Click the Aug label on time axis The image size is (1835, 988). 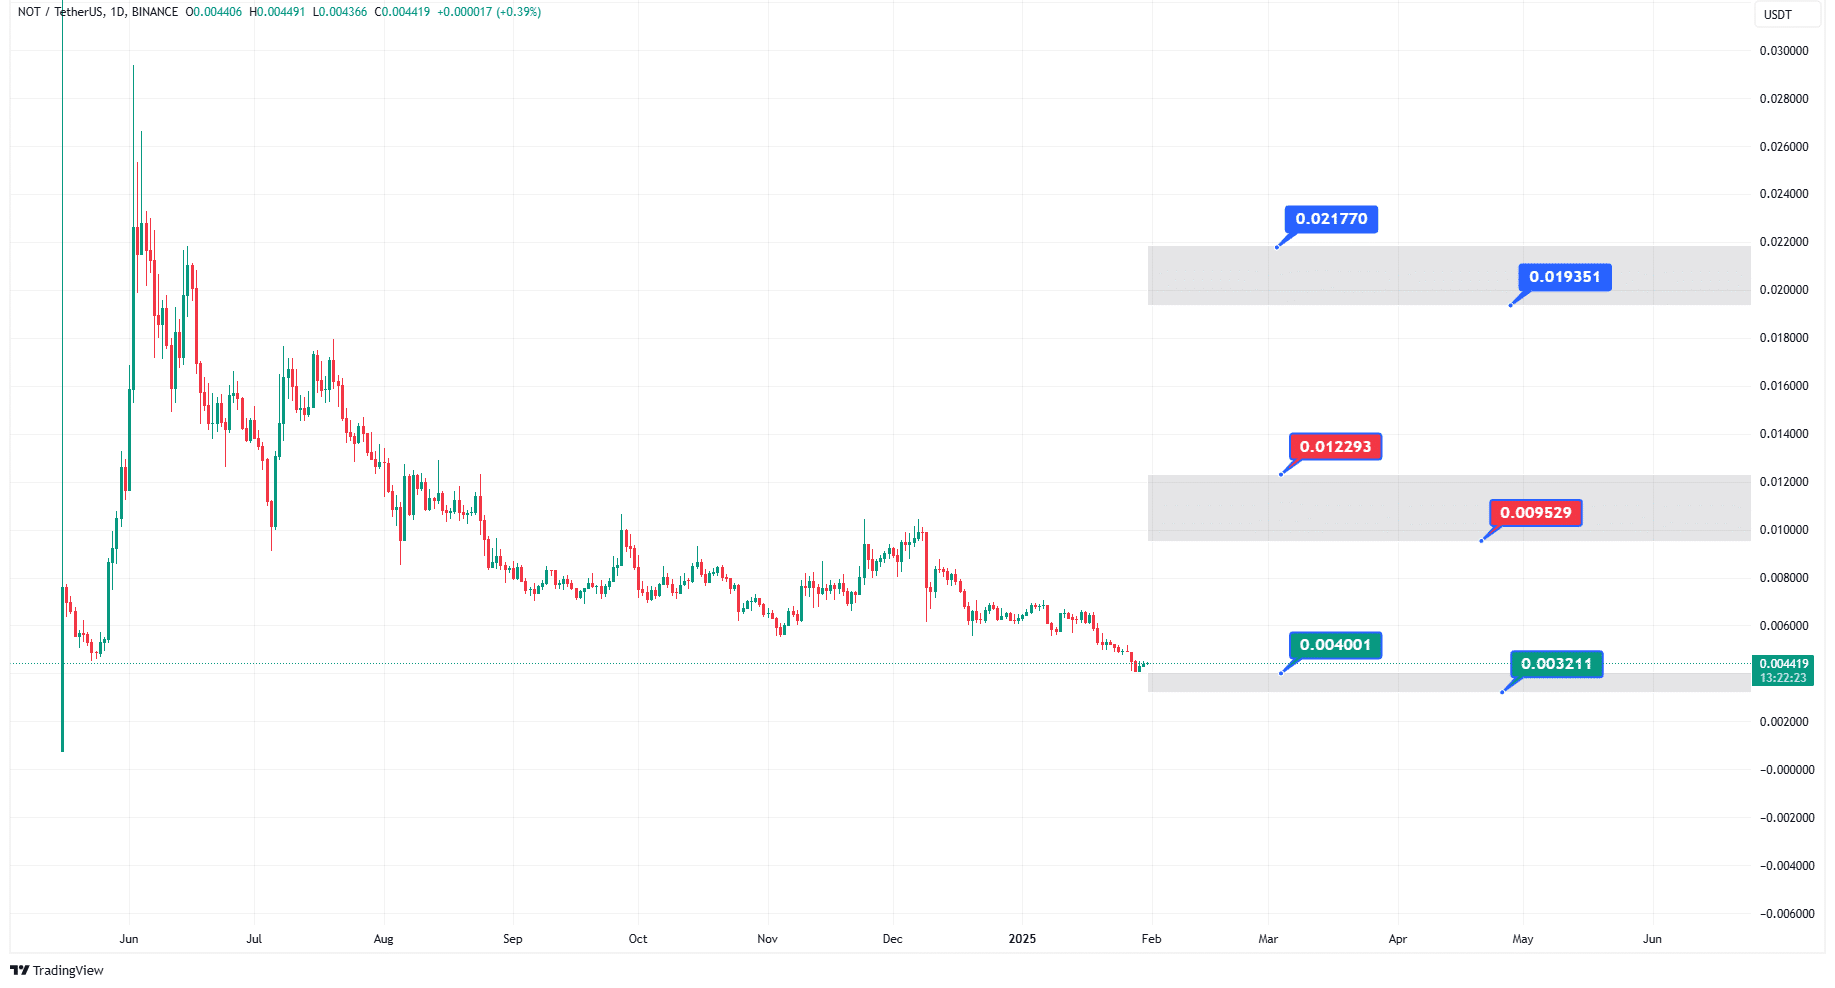(x=384, y=939)
